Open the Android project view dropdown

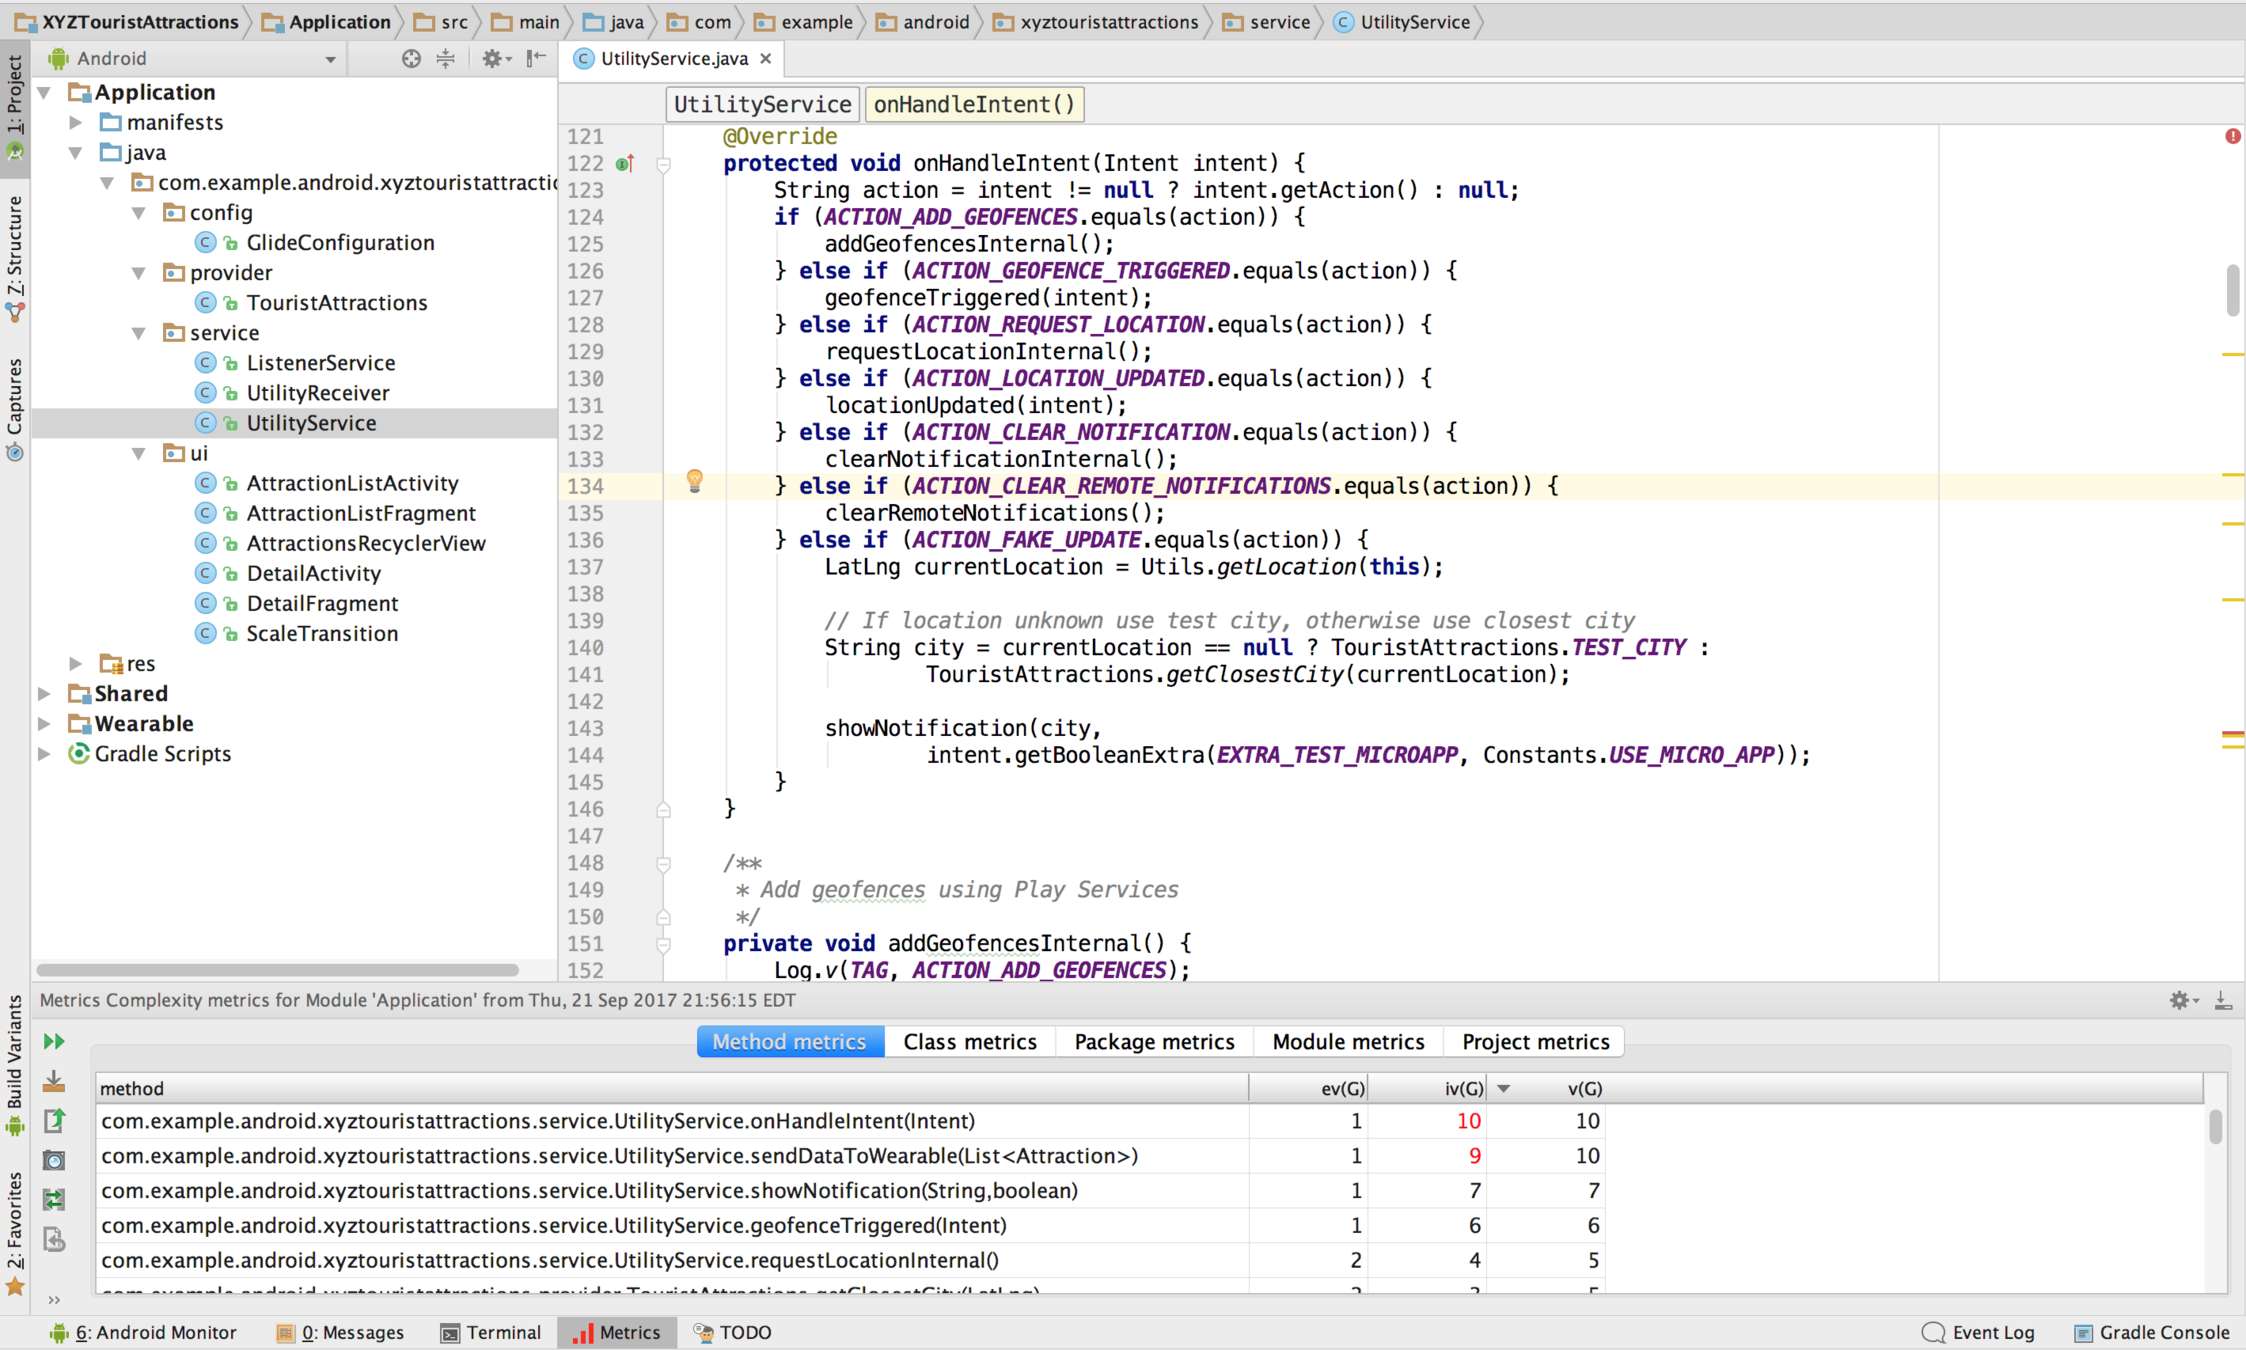tap(330, 59)
